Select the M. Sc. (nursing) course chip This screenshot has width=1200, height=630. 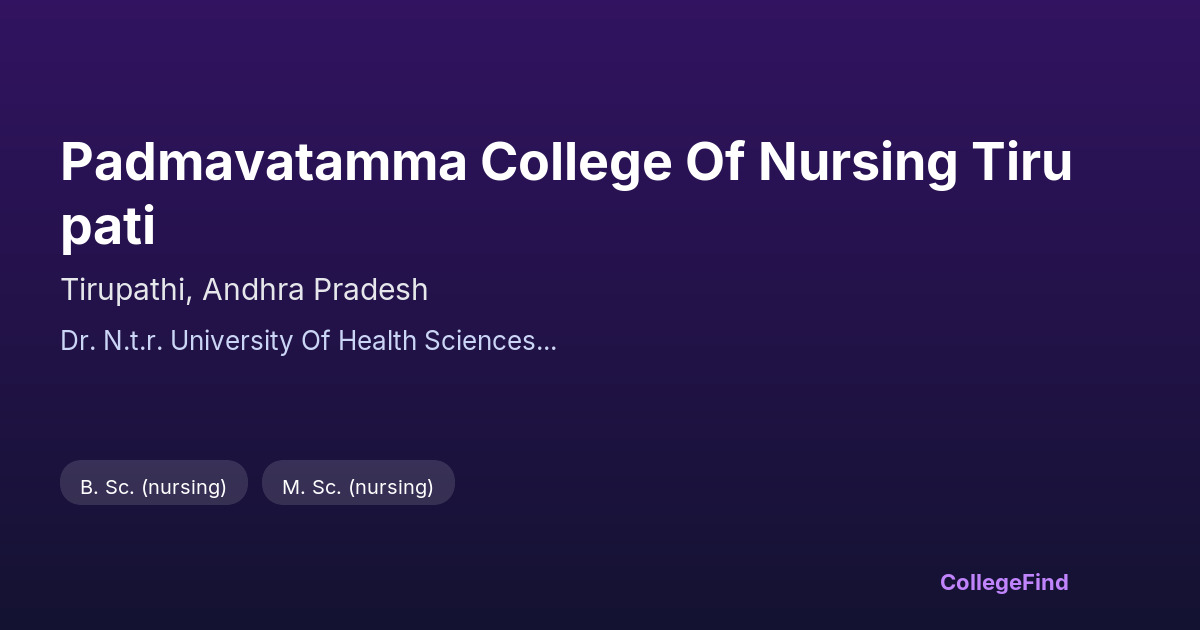tap(358, 487)
